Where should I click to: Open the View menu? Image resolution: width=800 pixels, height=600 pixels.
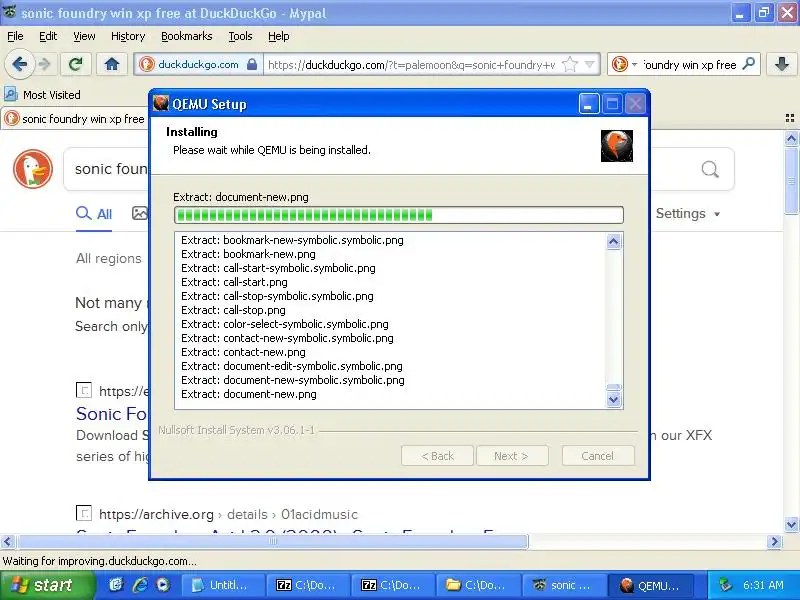(x=84, y=36)
